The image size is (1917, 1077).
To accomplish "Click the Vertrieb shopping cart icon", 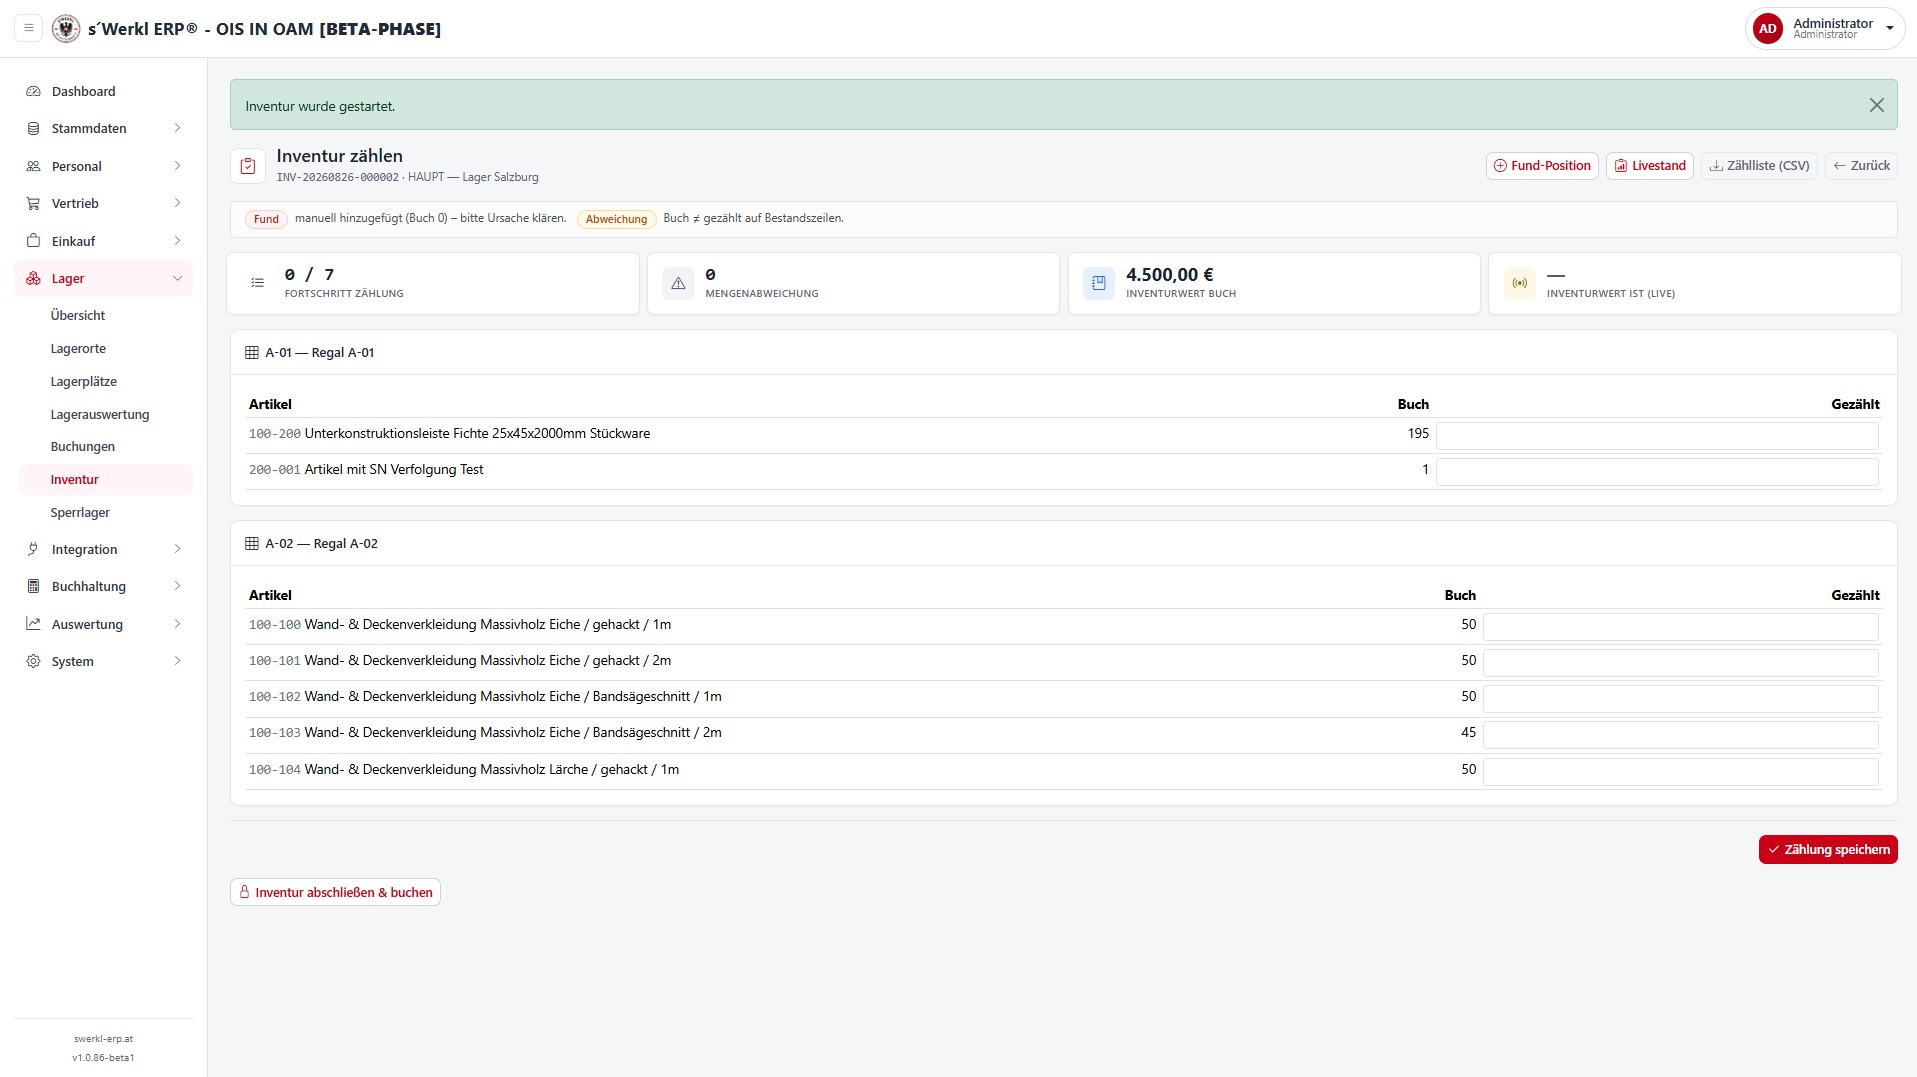I will point(33,203).
